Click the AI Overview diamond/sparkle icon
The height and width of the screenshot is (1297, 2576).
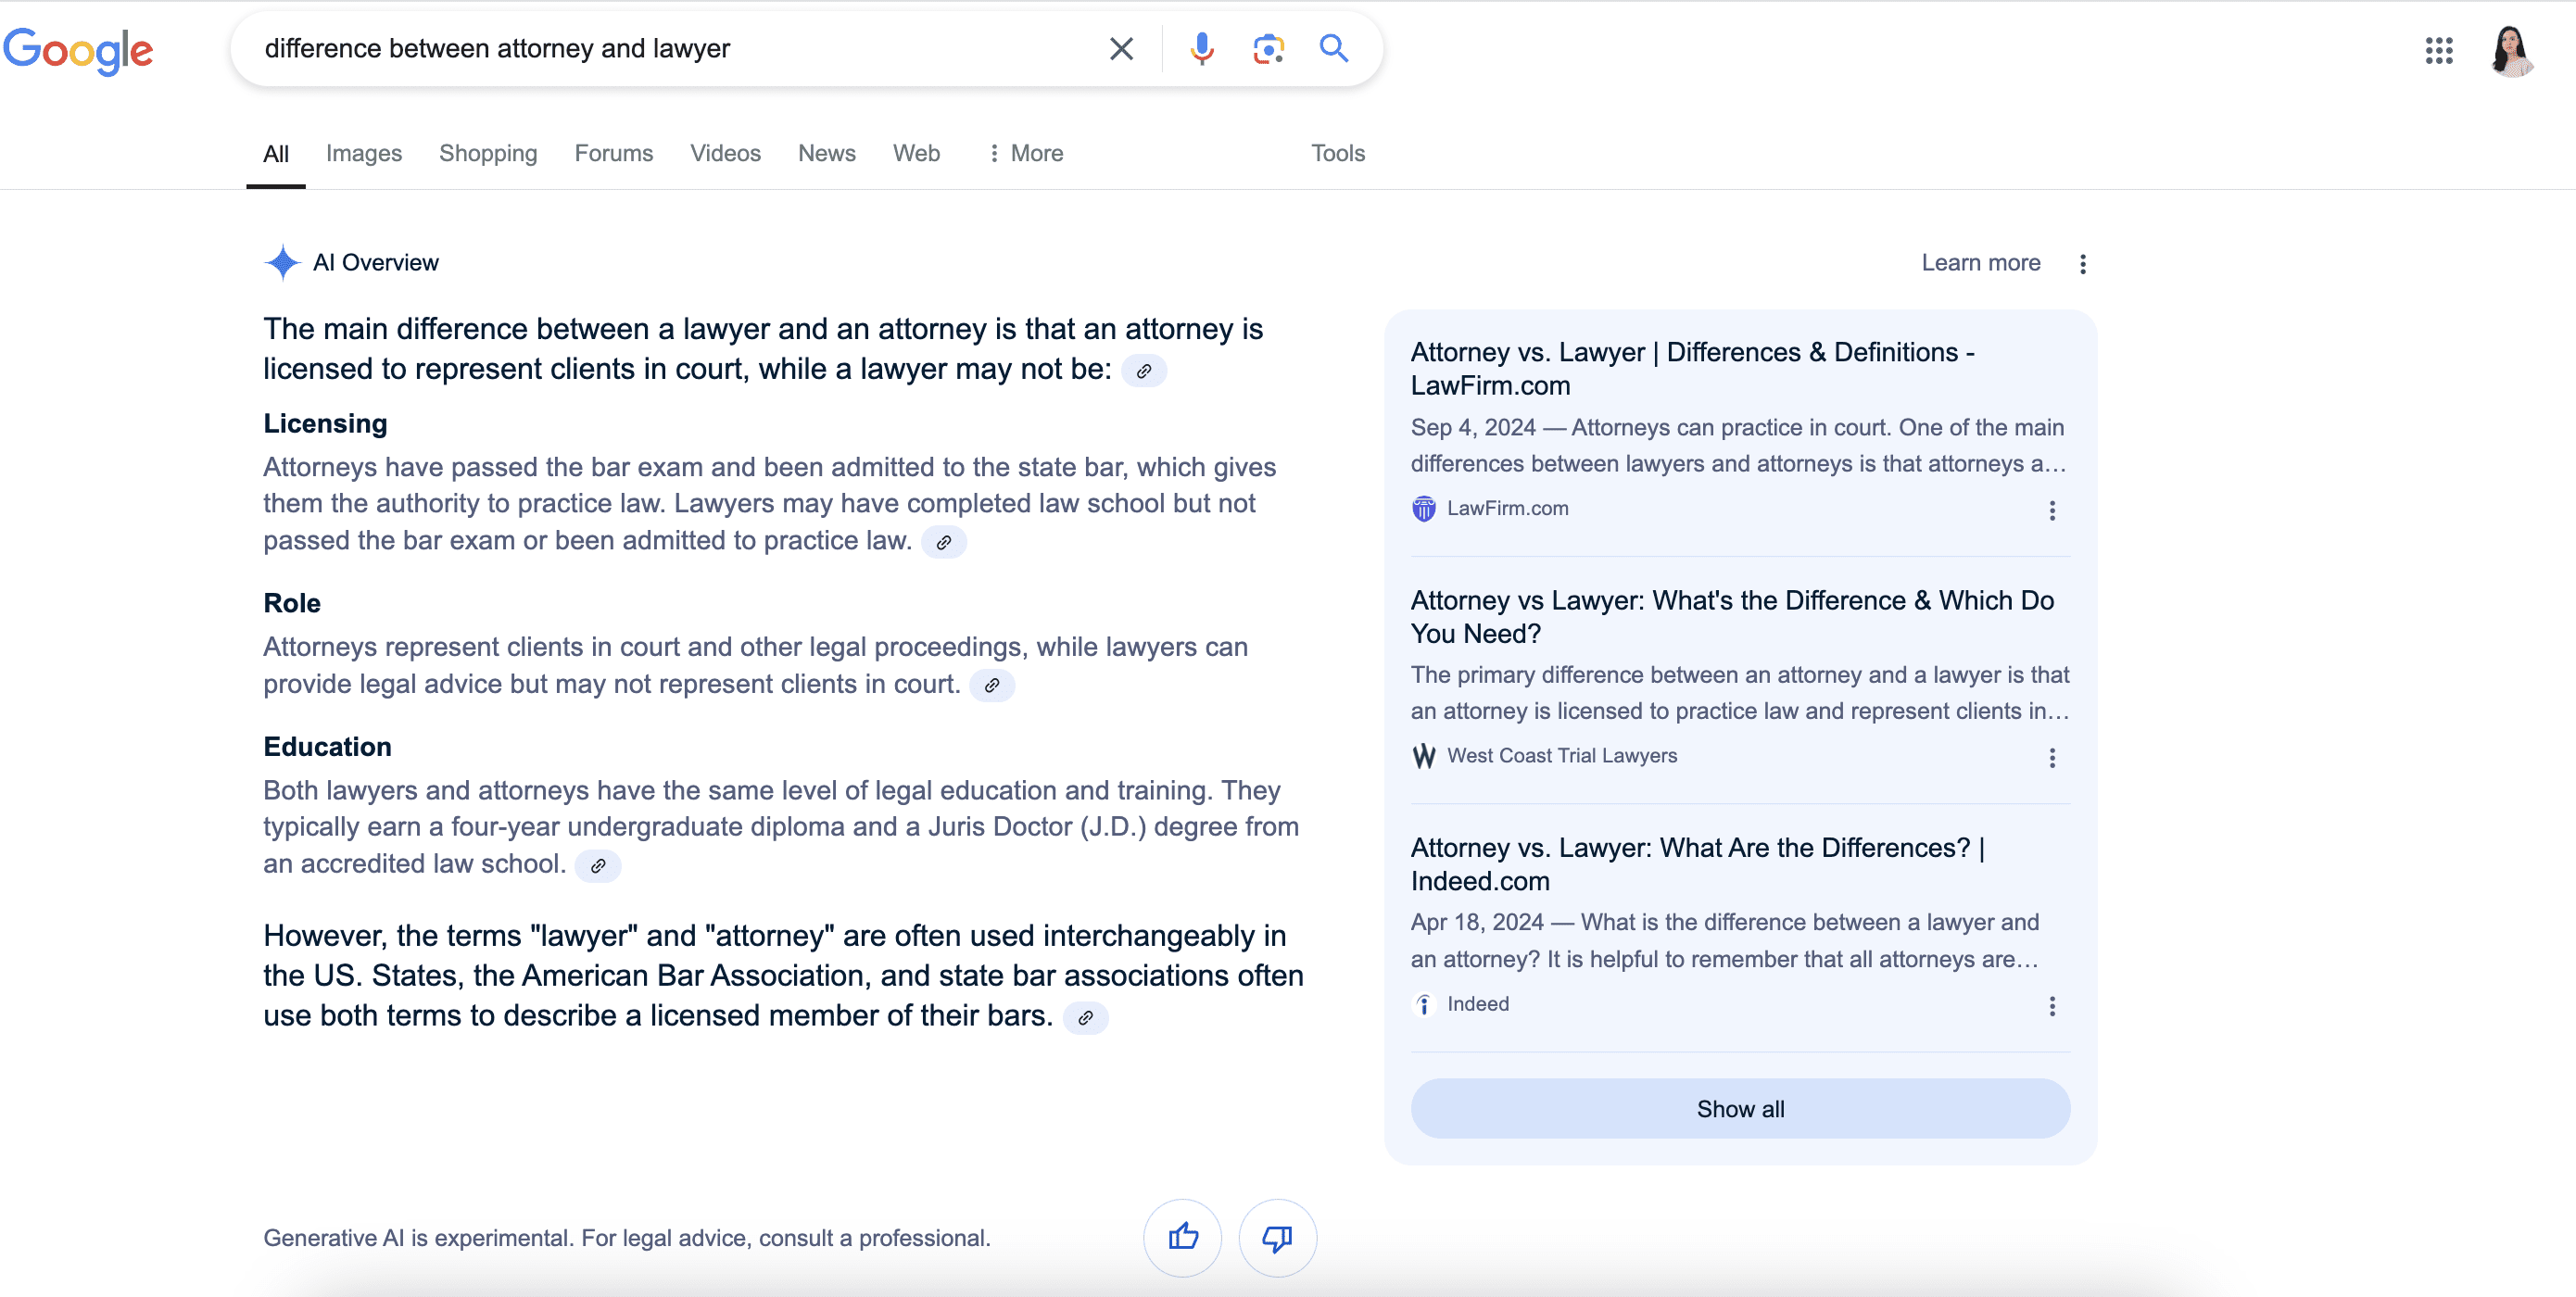pos(282,261)
